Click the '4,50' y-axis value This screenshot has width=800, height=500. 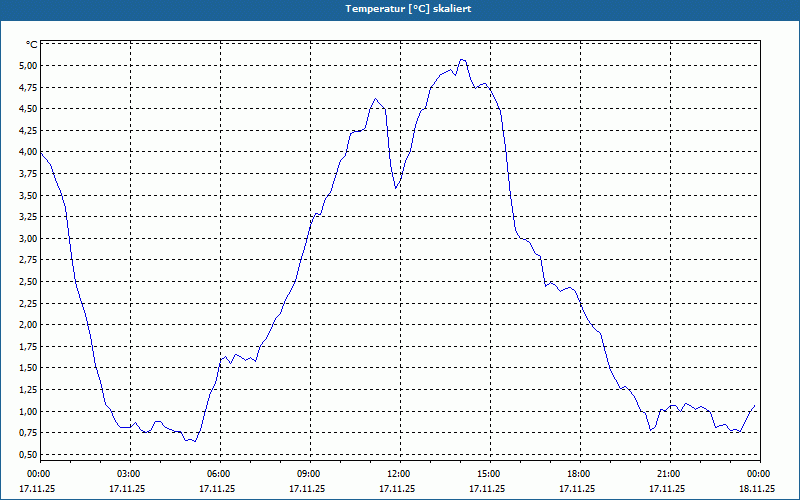click(x=28, y=109)
